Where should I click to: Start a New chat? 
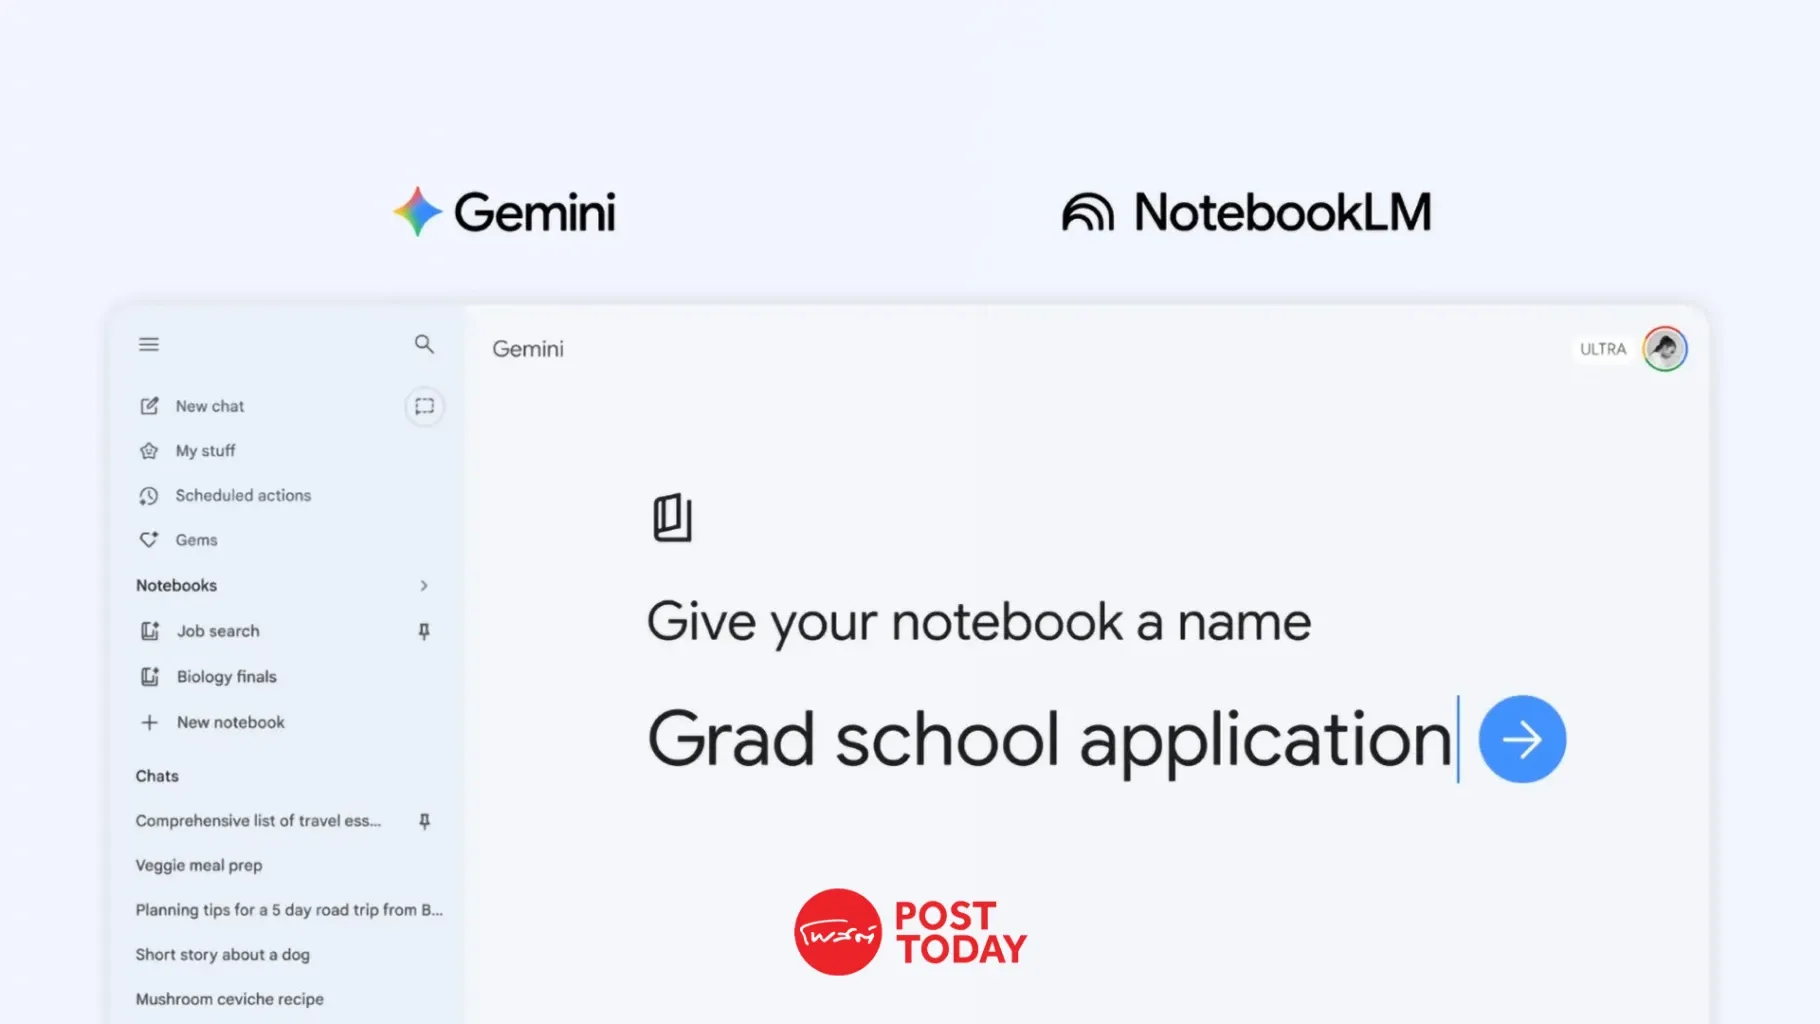point(209,406)
